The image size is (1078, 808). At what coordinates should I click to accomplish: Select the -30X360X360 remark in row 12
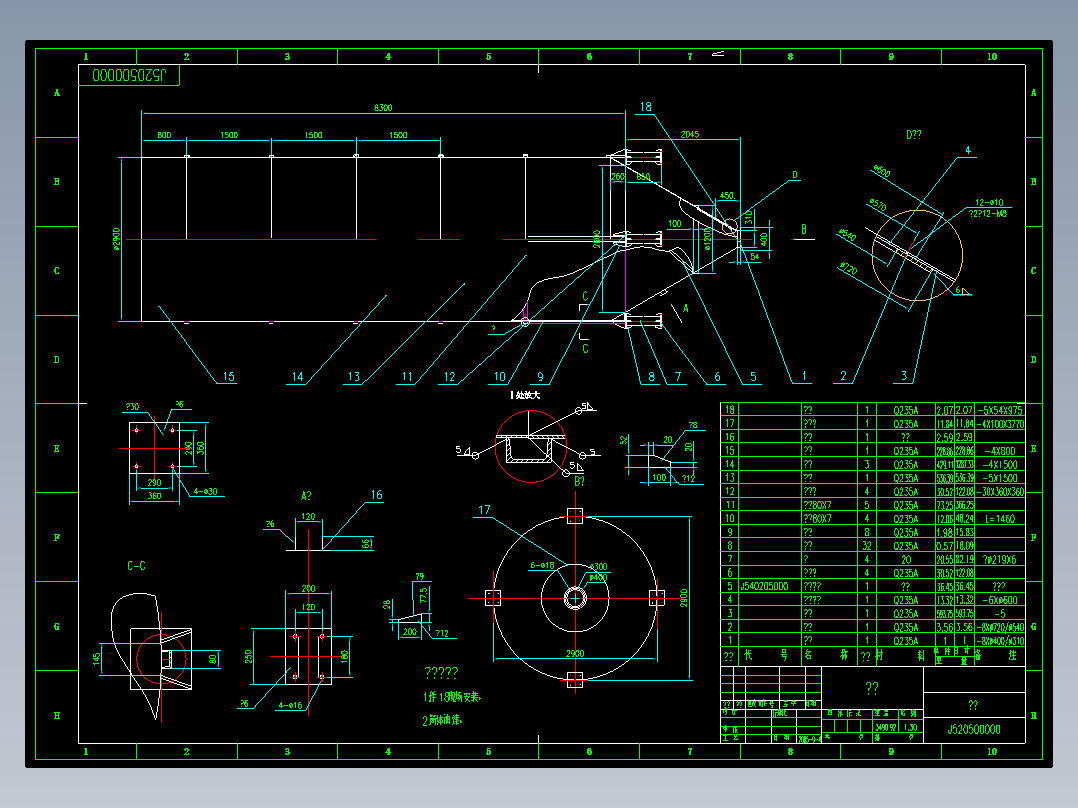coord(1000,492)
